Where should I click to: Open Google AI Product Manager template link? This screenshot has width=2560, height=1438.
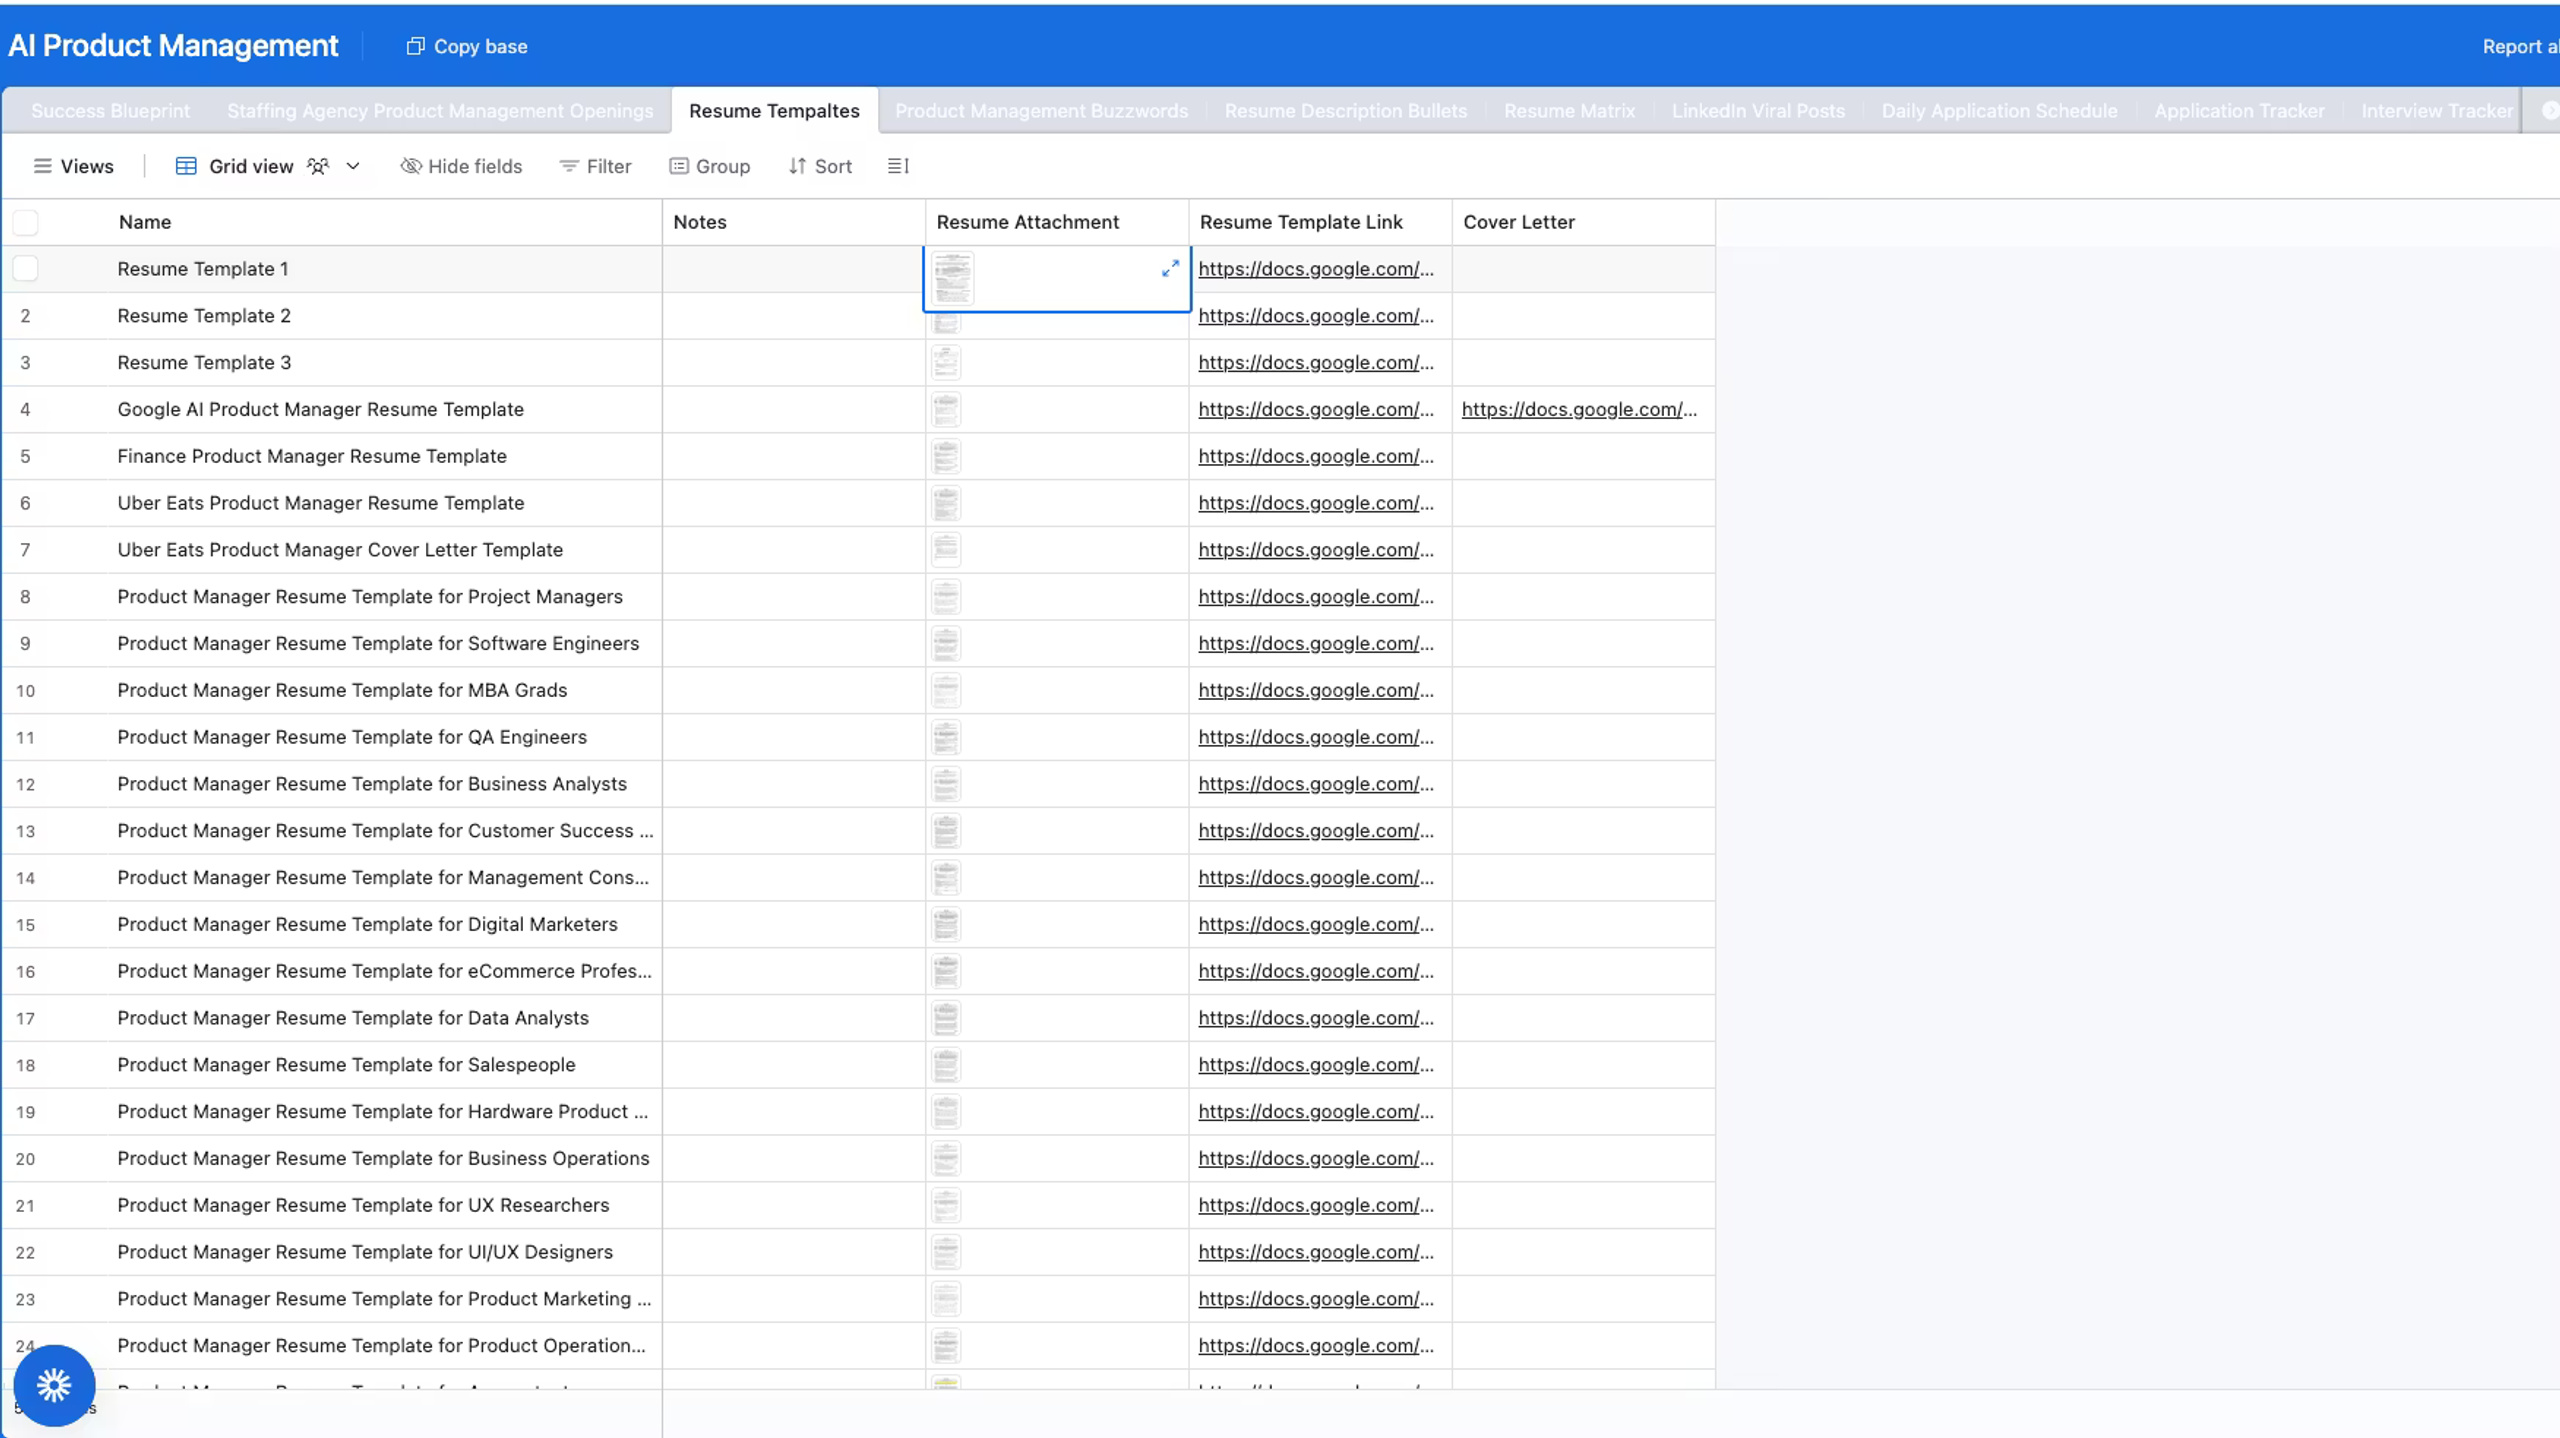[x=1316, y=409]
